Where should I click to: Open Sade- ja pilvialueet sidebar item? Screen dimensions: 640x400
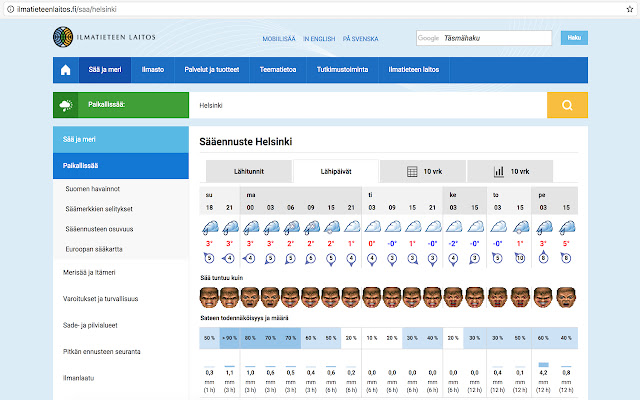coord(90,325)
